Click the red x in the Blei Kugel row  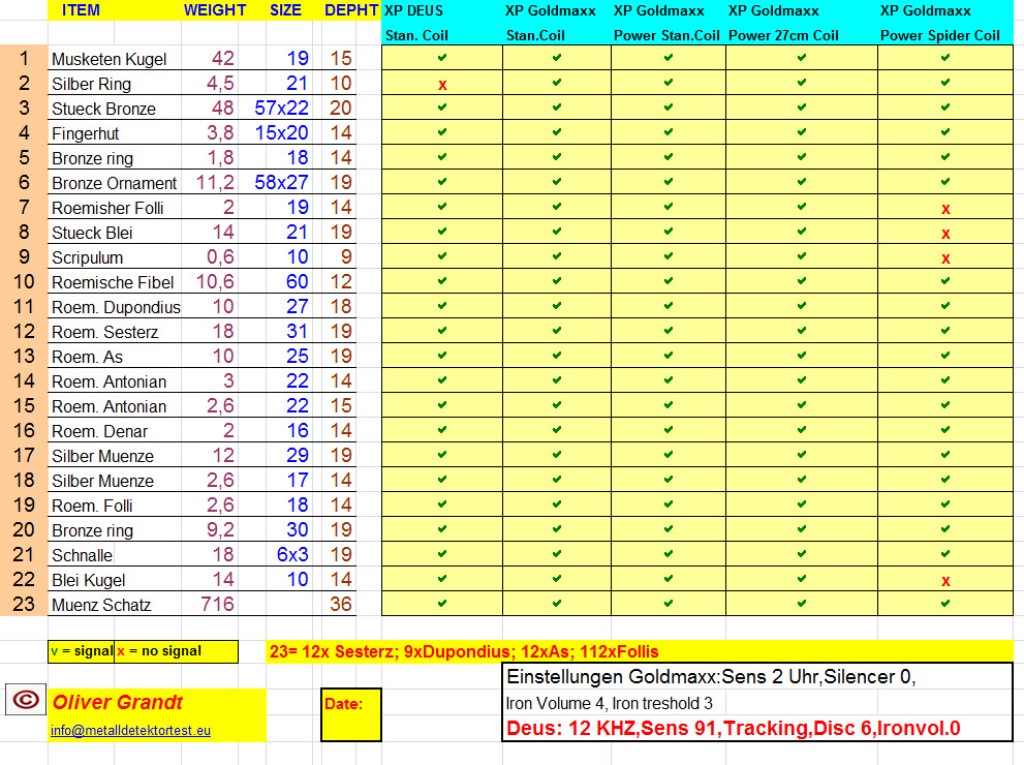coord(945,581)
